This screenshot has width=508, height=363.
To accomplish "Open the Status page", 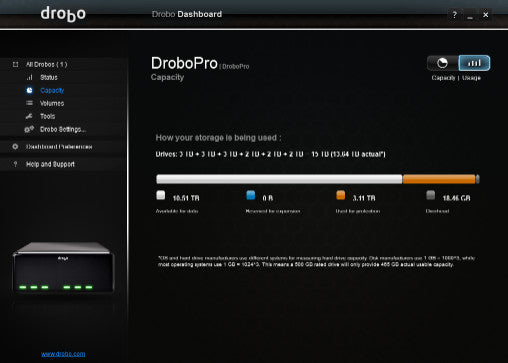I will tap(49, 77).
